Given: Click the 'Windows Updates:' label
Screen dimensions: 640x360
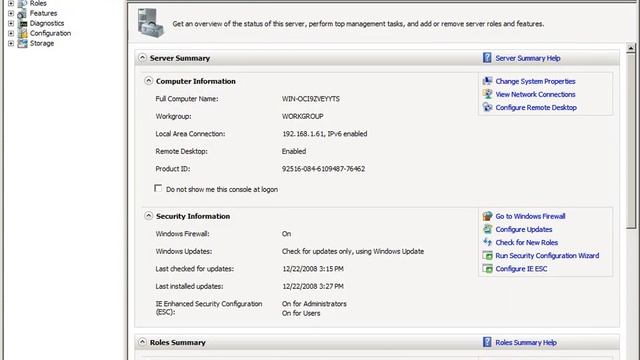Looking at the screenshot, I should (x=184, y=251).
